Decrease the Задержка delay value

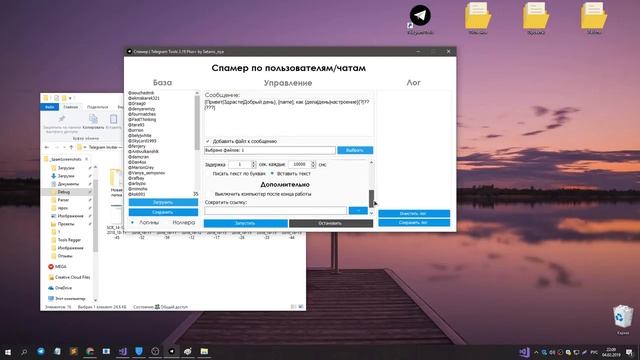click(253, 166)
